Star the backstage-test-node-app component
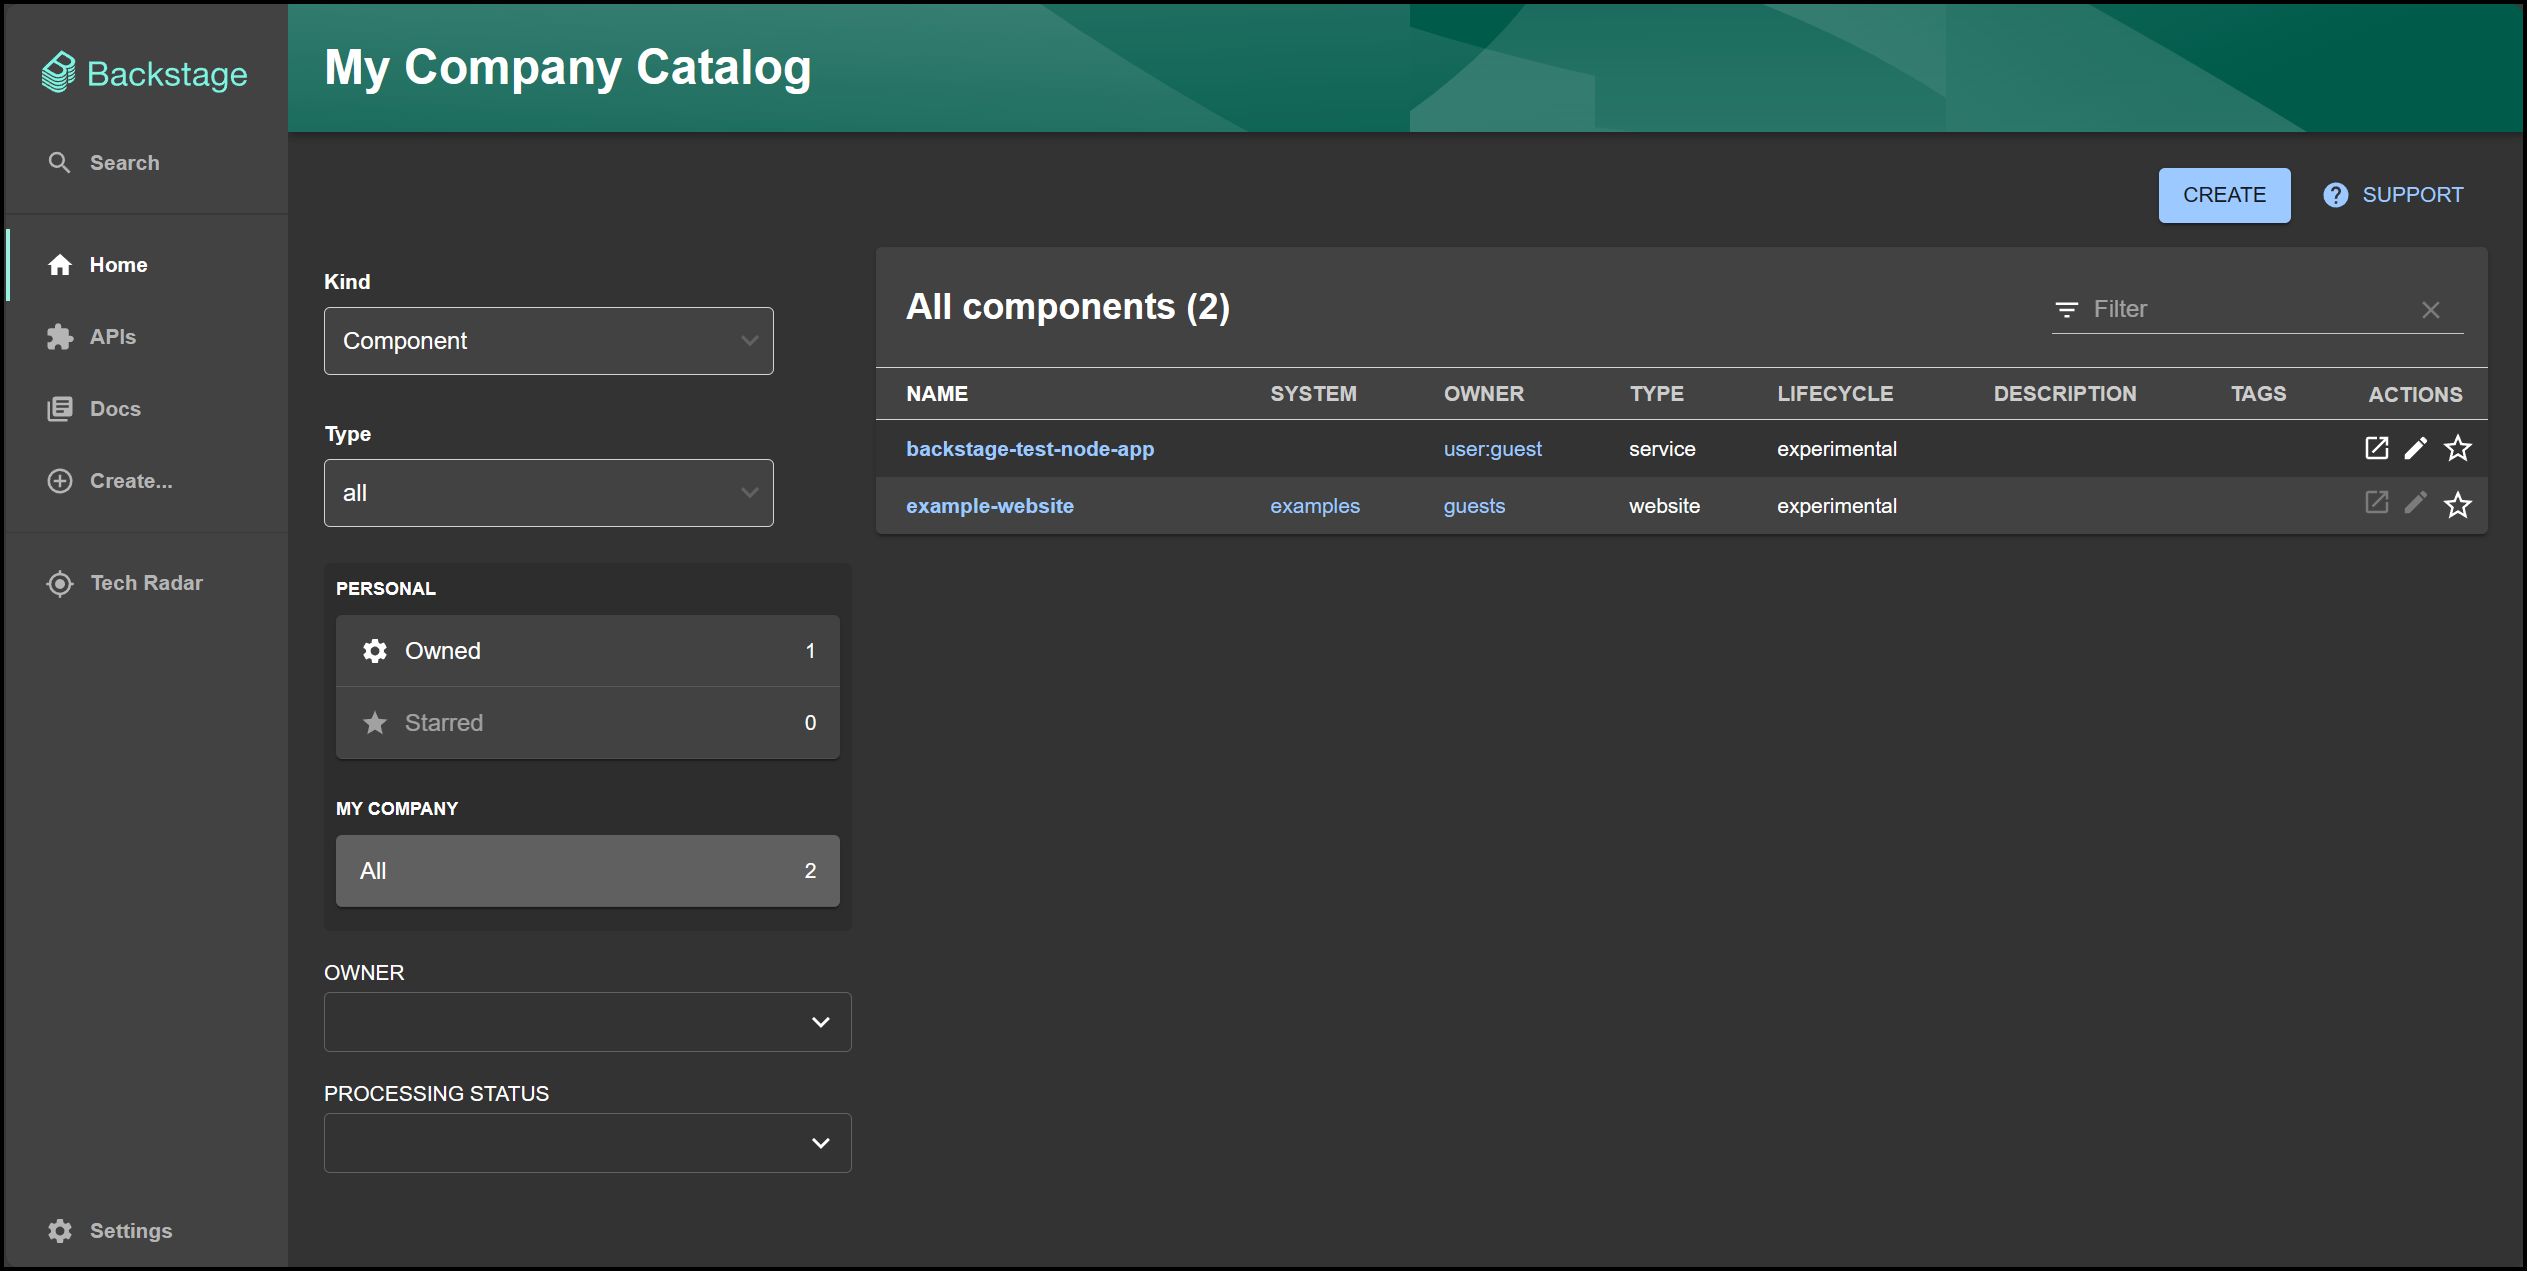 point(2458,448)
